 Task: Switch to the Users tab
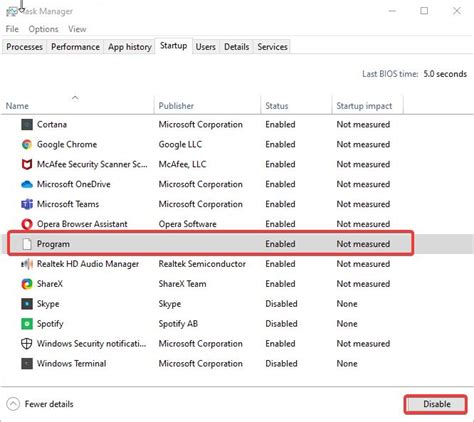point(205,47)
